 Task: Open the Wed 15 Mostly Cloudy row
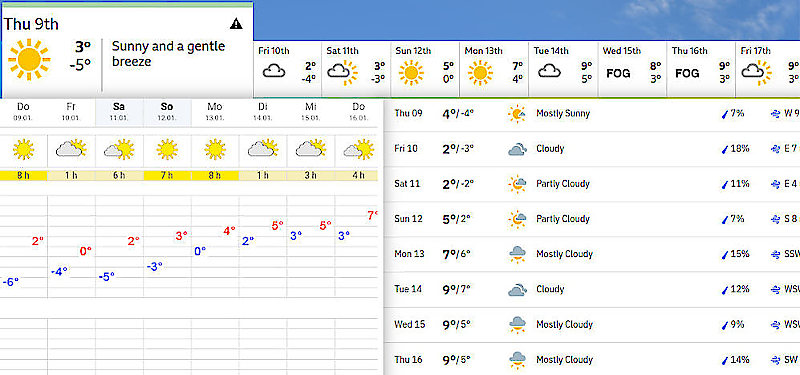click(x=592, y=324)
